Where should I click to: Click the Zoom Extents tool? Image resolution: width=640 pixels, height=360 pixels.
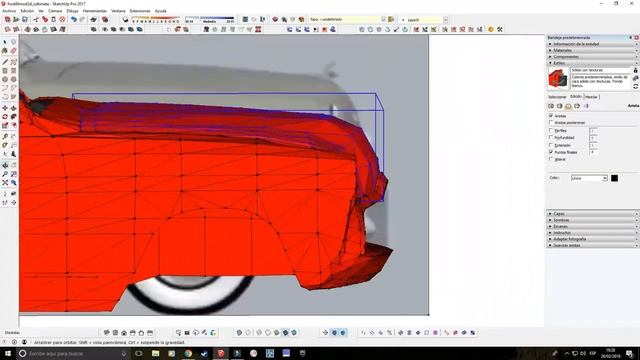coord(5,182)
